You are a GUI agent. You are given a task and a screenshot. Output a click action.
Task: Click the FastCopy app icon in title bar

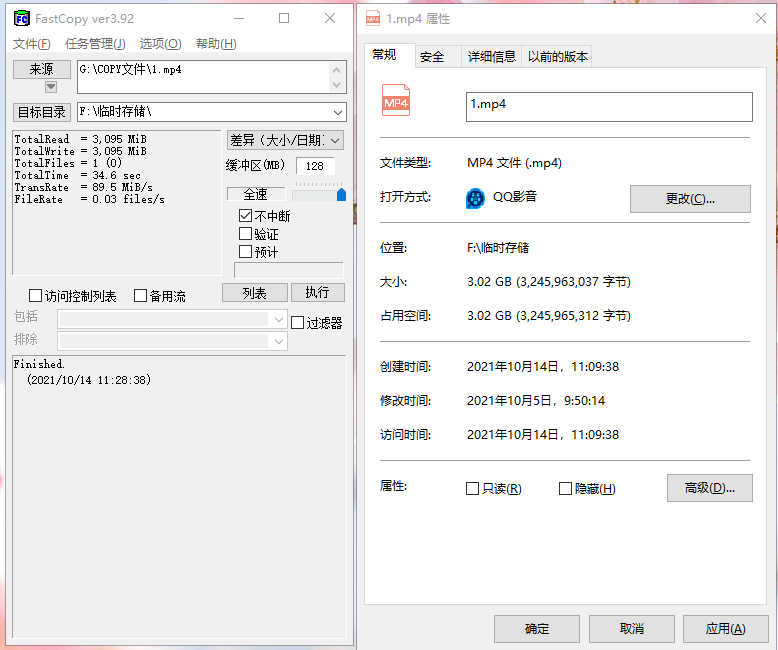point(22,18)
